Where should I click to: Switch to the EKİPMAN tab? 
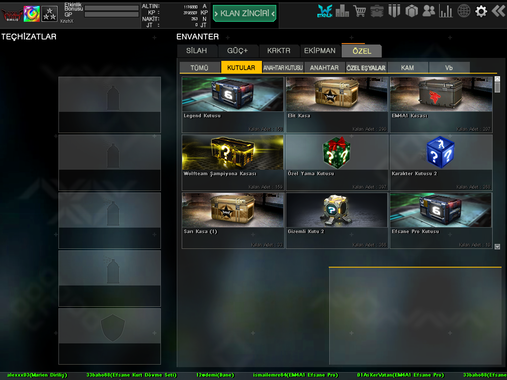(320, 51)
